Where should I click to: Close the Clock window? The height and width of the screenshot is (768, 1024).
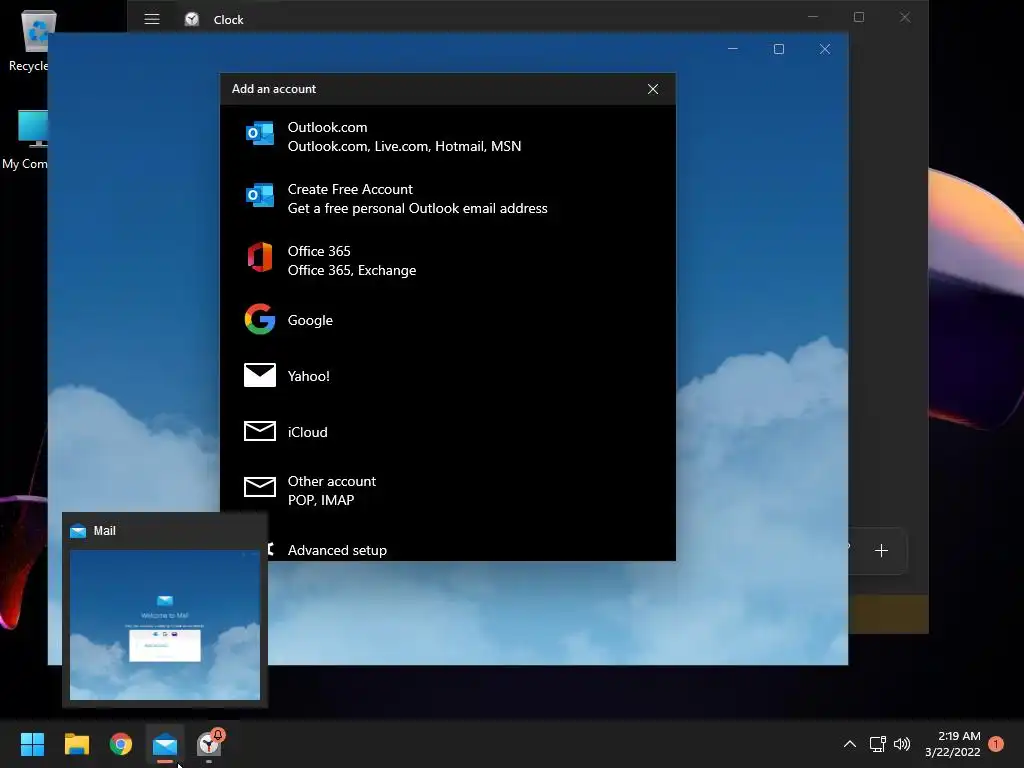[904, 17]
